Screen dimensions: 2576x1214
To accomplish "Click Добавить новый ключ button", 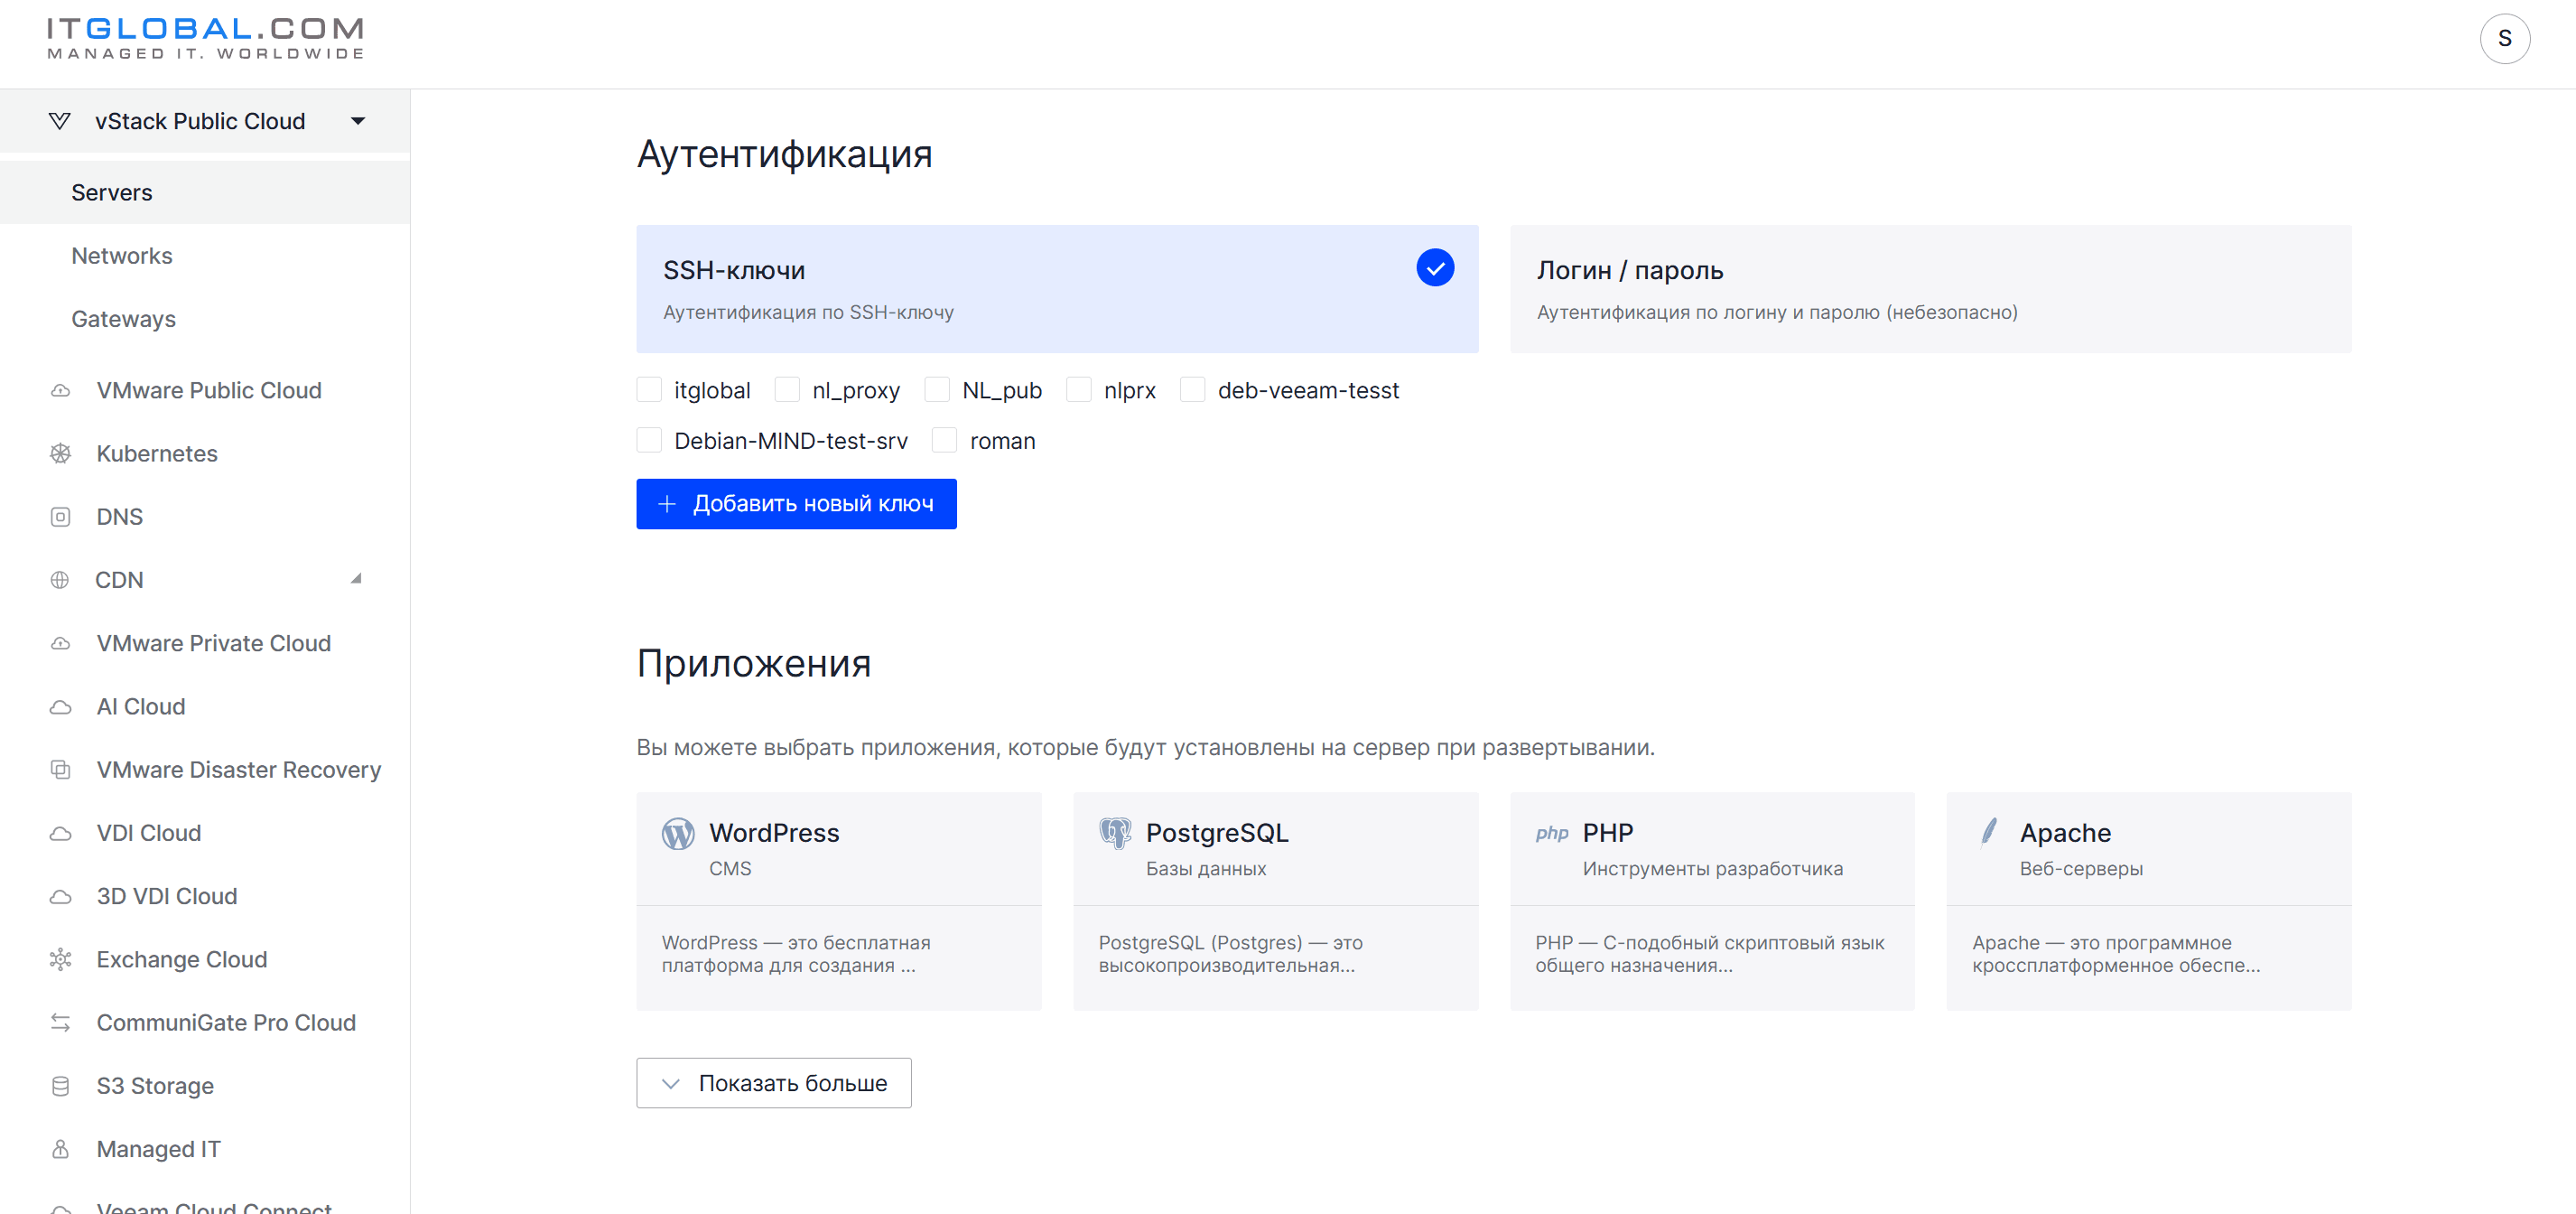I will coord(796,504).
